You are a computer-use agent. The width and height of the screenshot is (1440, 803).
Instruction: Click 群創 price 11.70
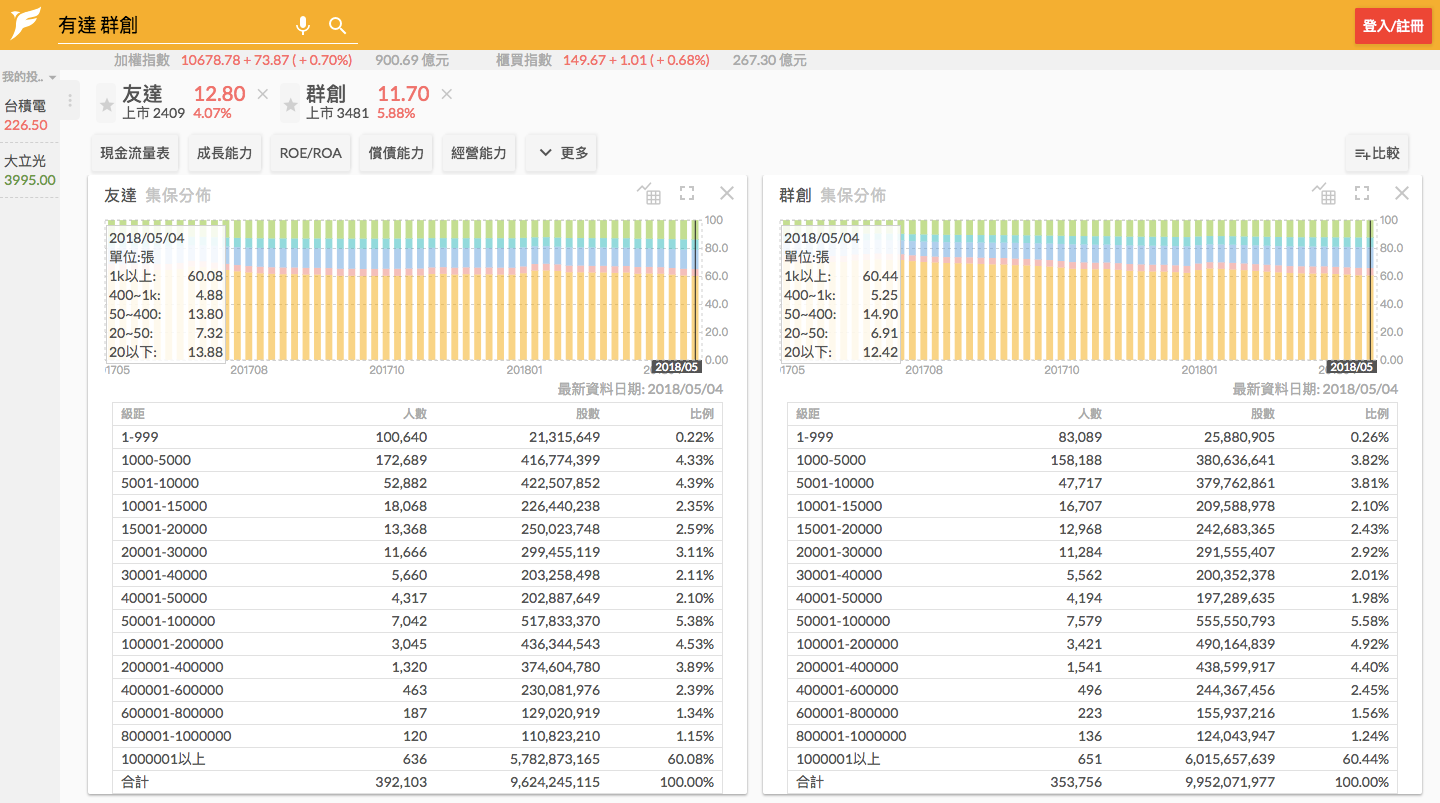pyautogui.click(x=403, y=94)
